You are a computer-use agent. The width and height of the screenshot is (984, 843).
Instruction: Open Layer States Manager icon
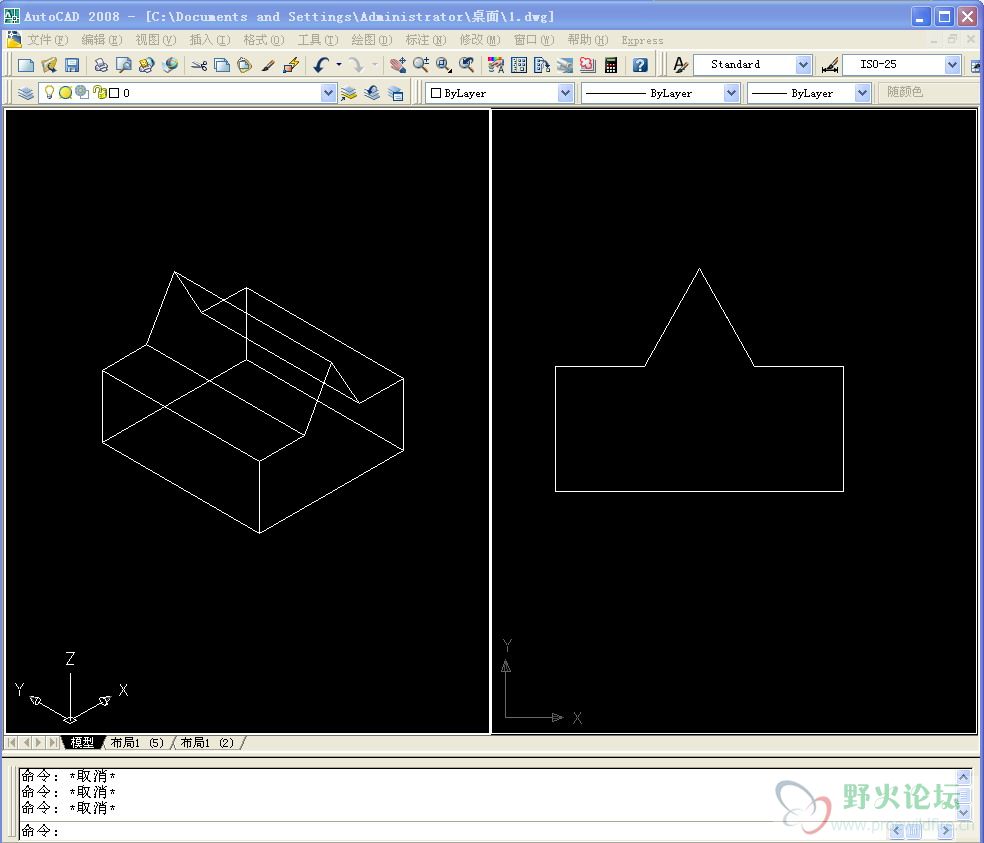coord(395,93)
